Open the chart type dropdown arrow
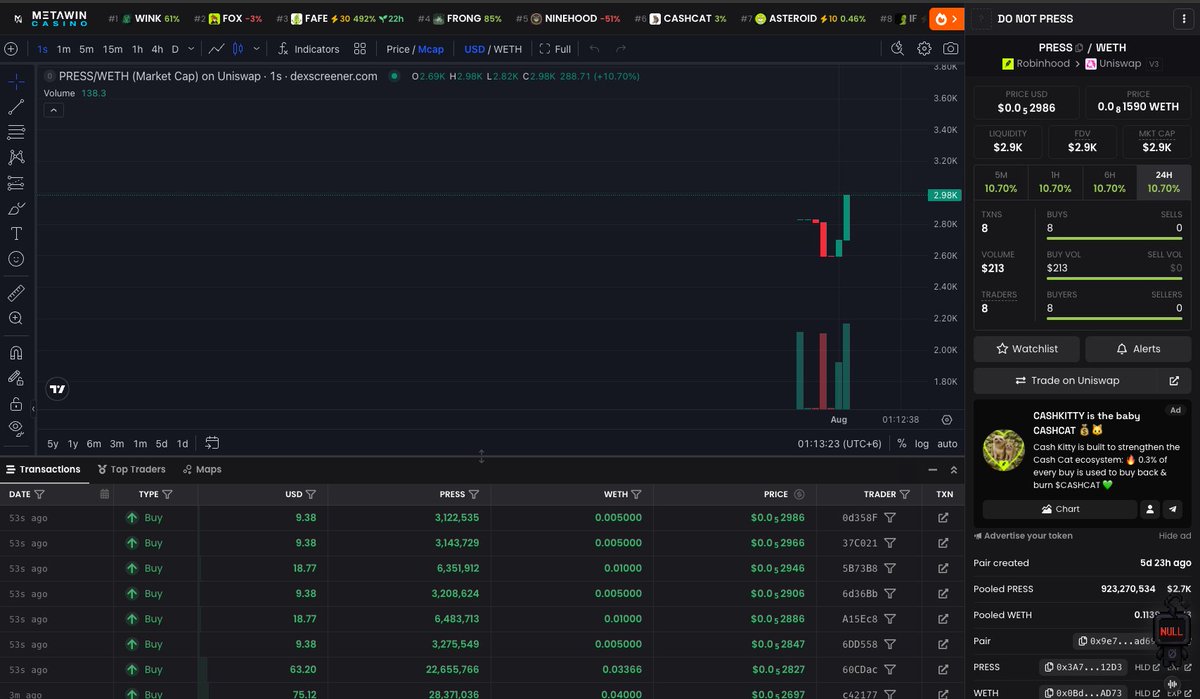 point(257,49)
